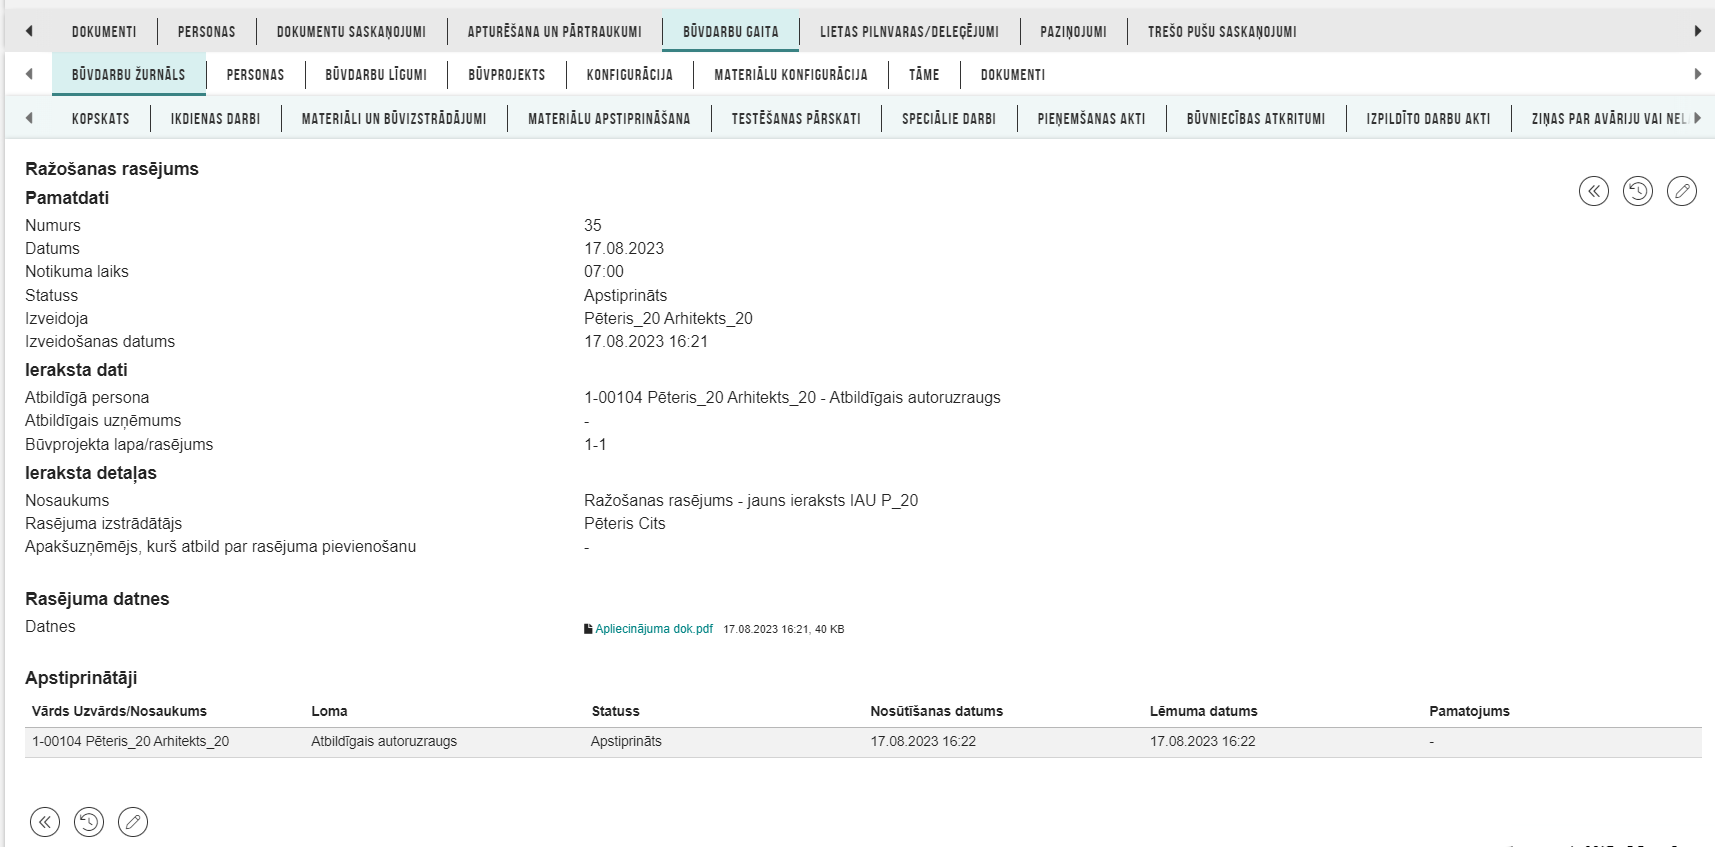Click Atbildīgā persona value with autoruzraugs

tap(792, 397)
